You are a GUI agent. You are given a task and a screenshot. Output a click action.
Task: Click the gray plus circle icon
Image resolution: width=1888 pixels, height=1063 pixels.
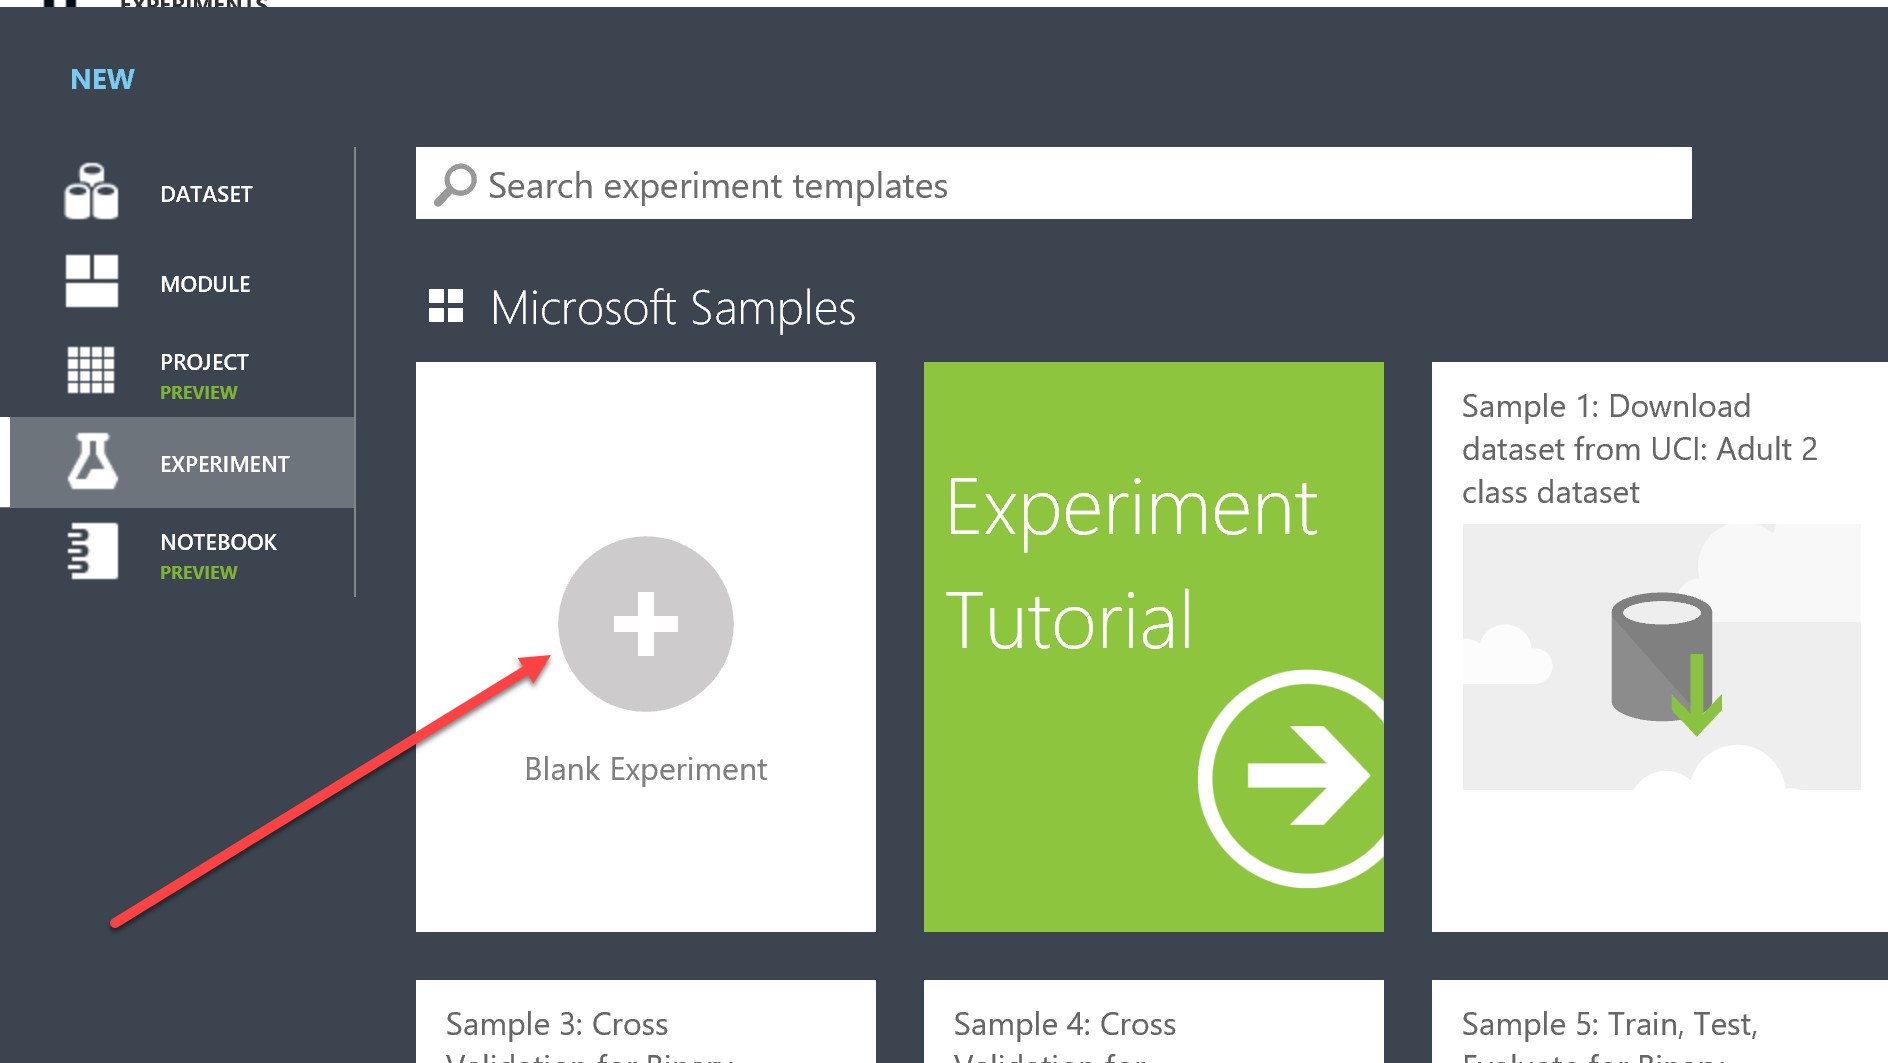(645, 624)
